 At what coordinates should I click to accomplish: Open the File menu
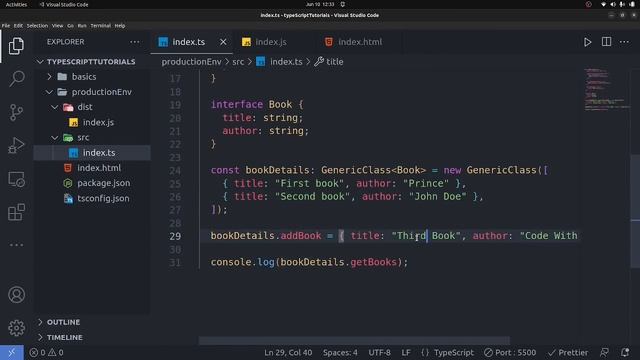pyautogui.click(x=6, y=25)
